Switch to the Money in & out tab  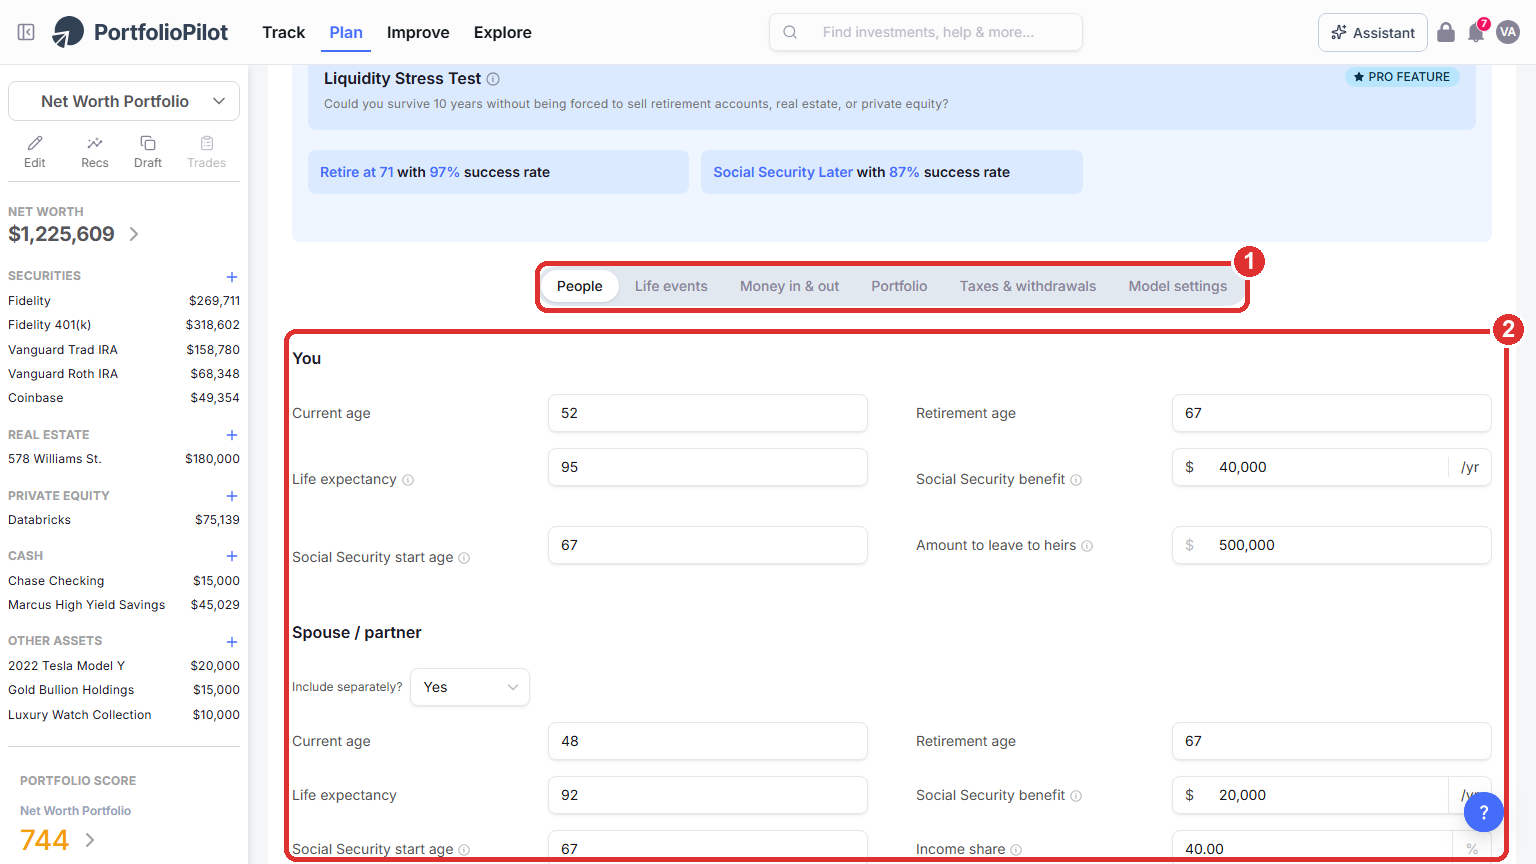[789, 286]
